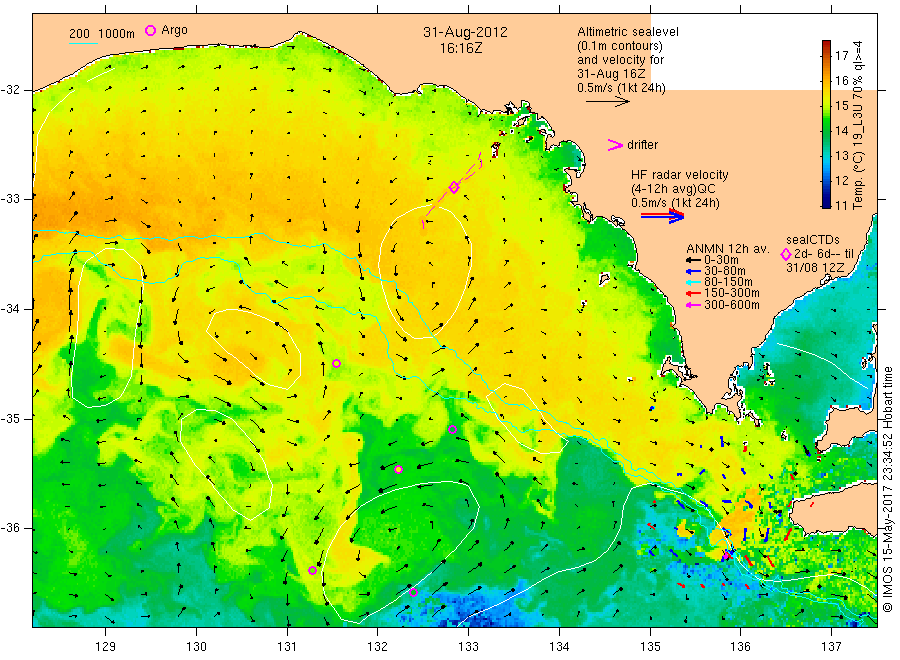Click the '300-600m' depth range label
Viewport: 900px width, 660px height.
(732, 305)
